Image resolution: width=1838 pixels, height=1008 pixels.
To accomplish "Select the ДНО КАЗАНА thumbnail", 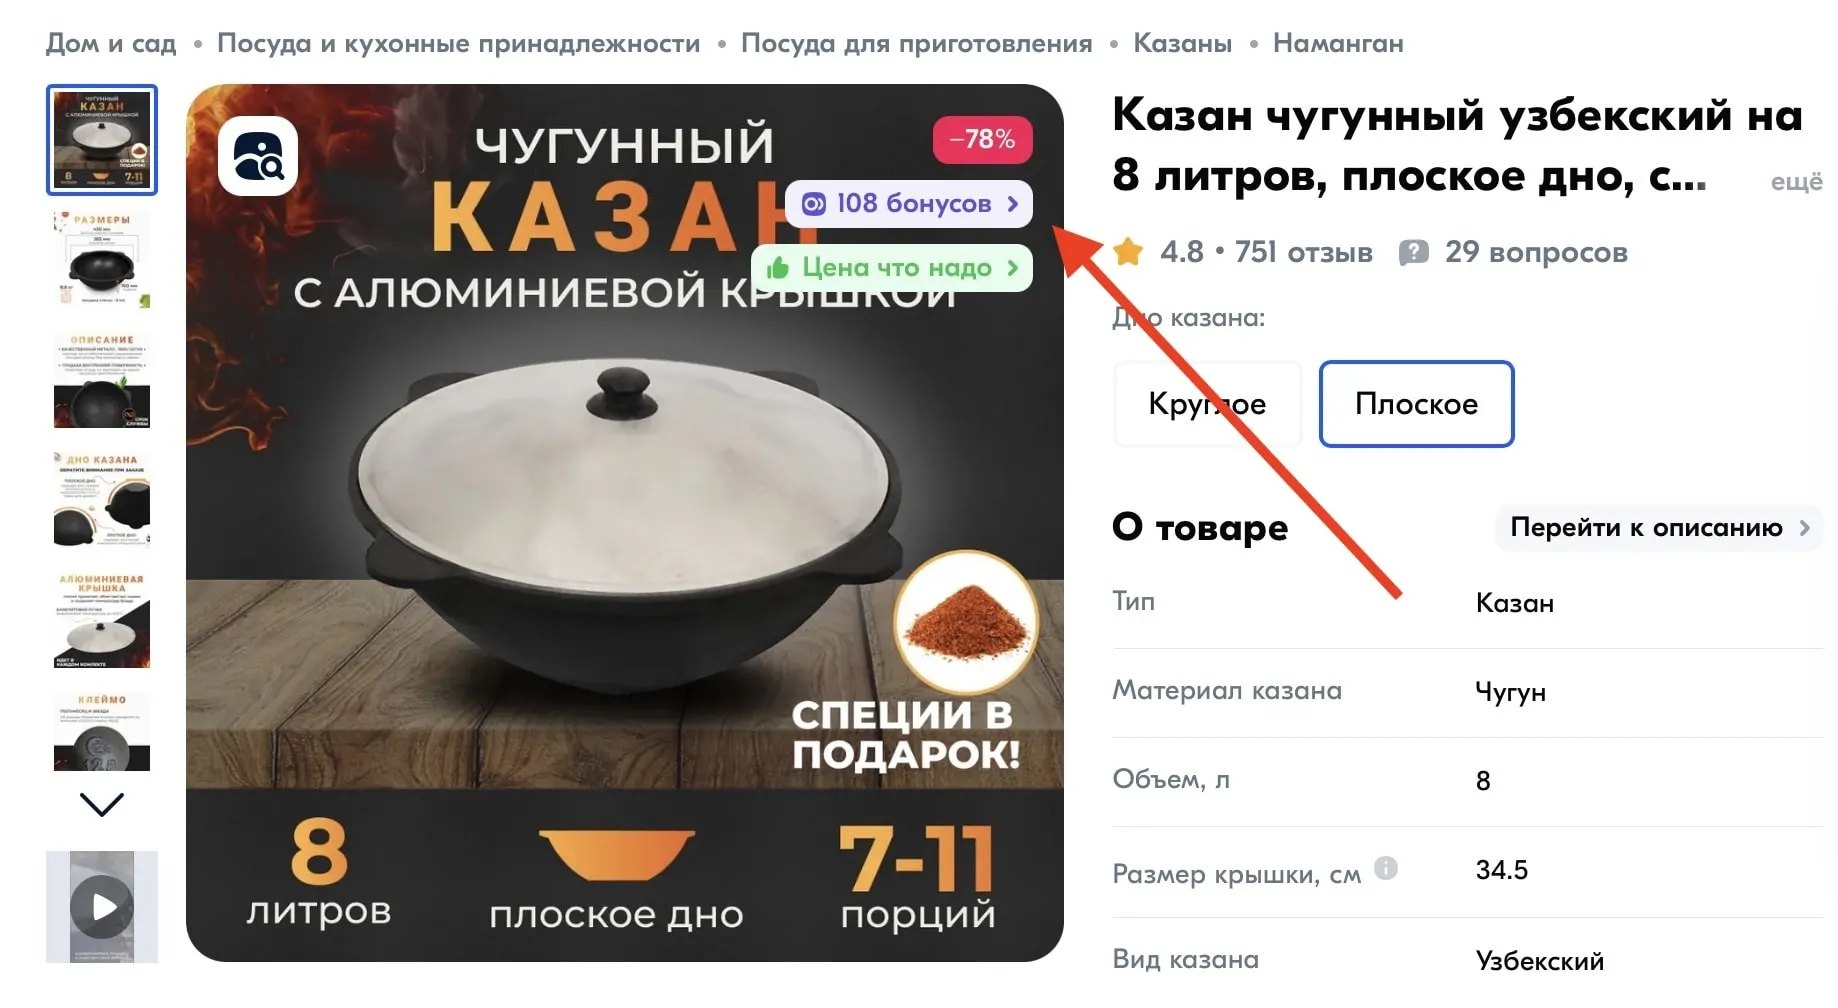I will [102, 500].
